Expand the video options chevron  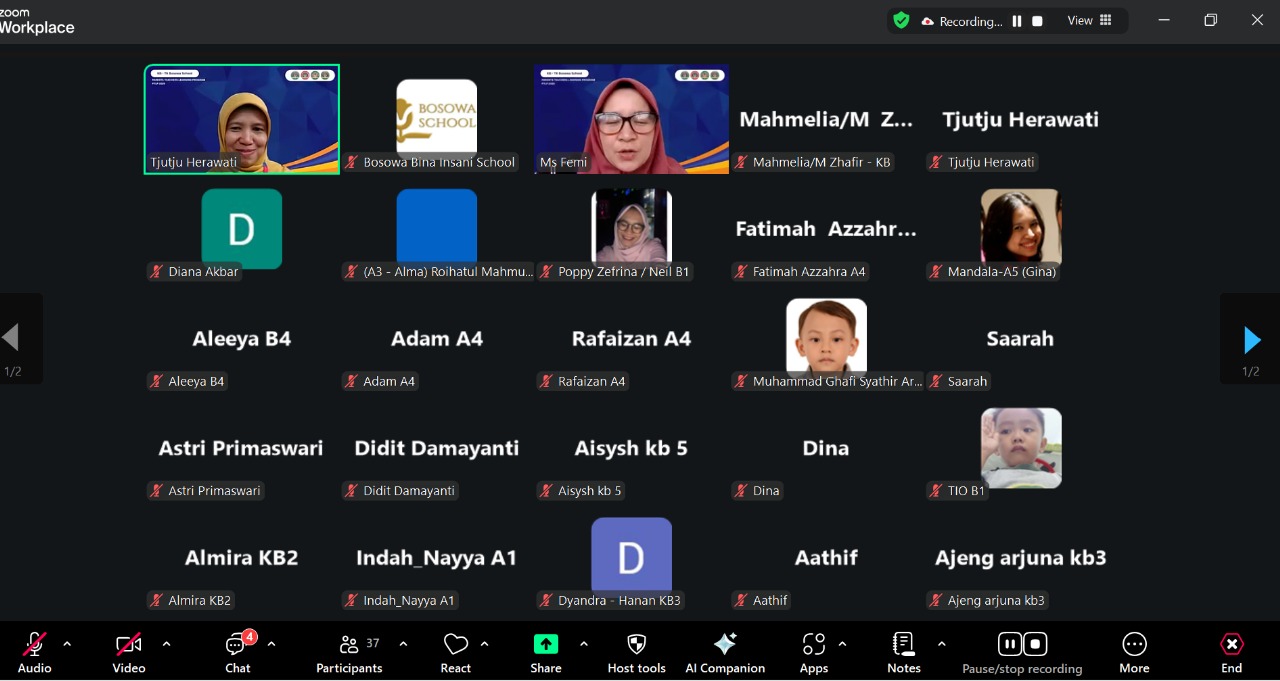tap(166, 644)
